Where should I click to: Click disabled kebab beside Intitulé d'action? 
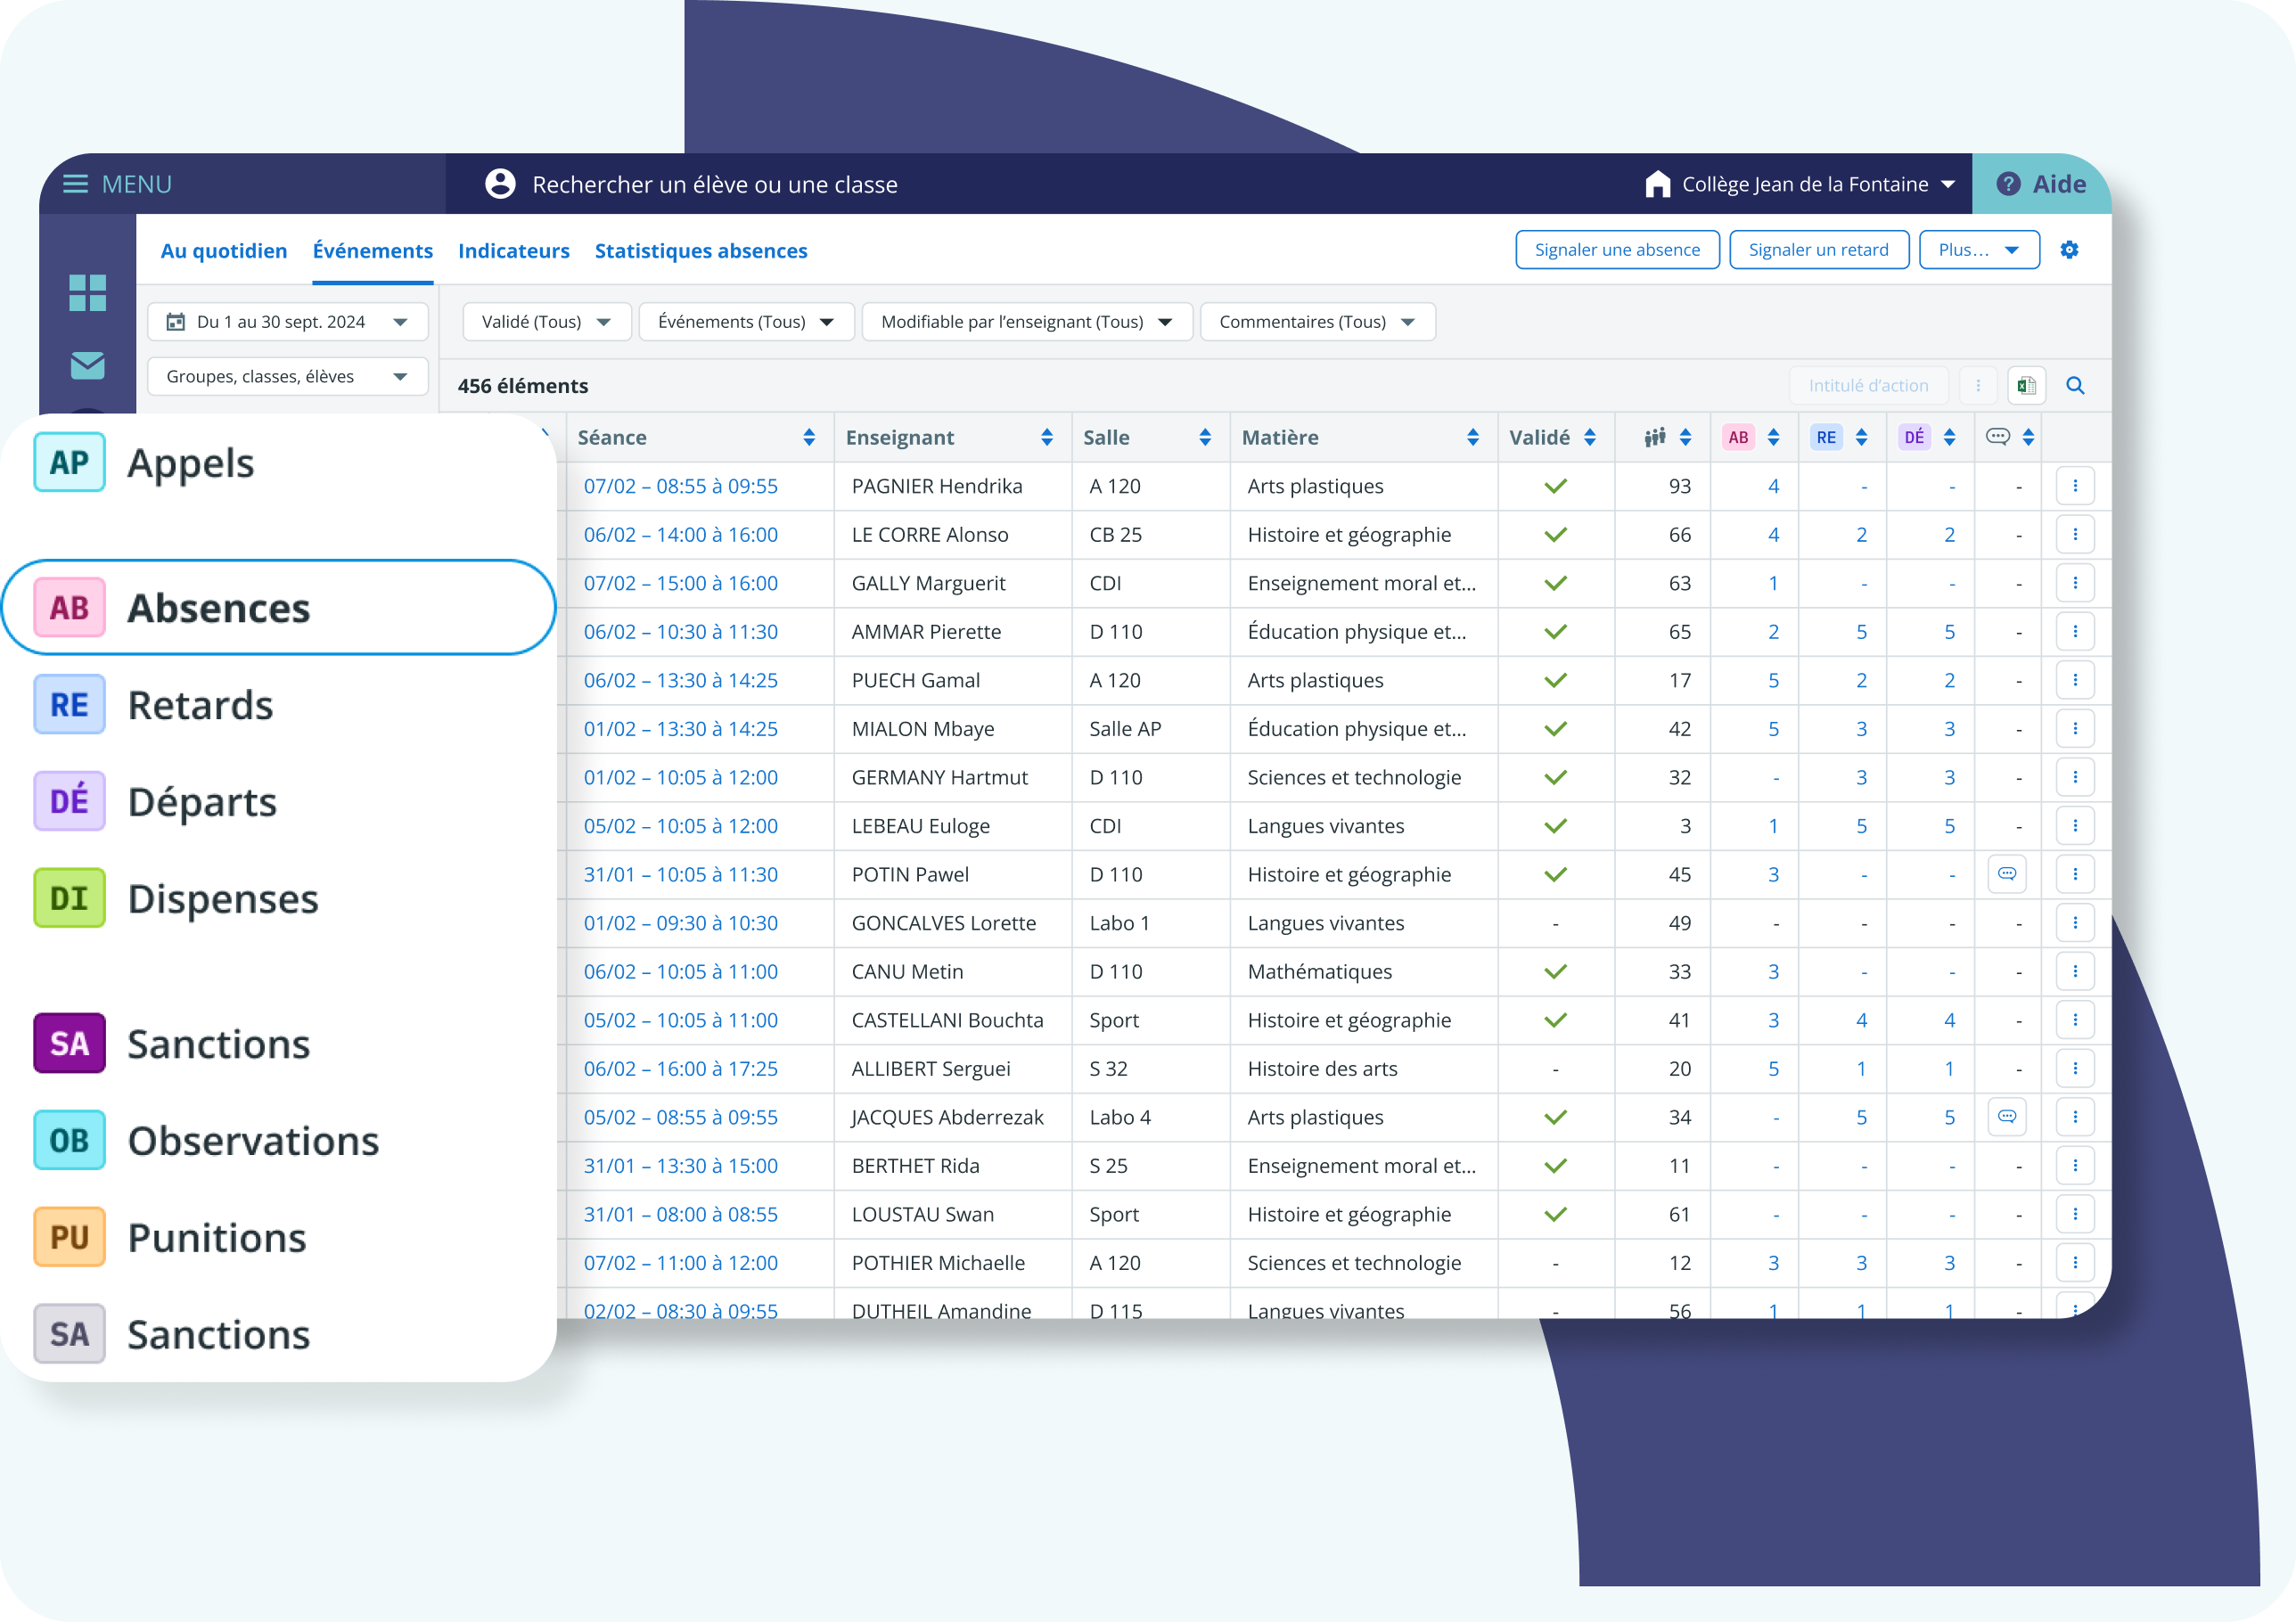pyautogui.click(x=1977, y=386)
